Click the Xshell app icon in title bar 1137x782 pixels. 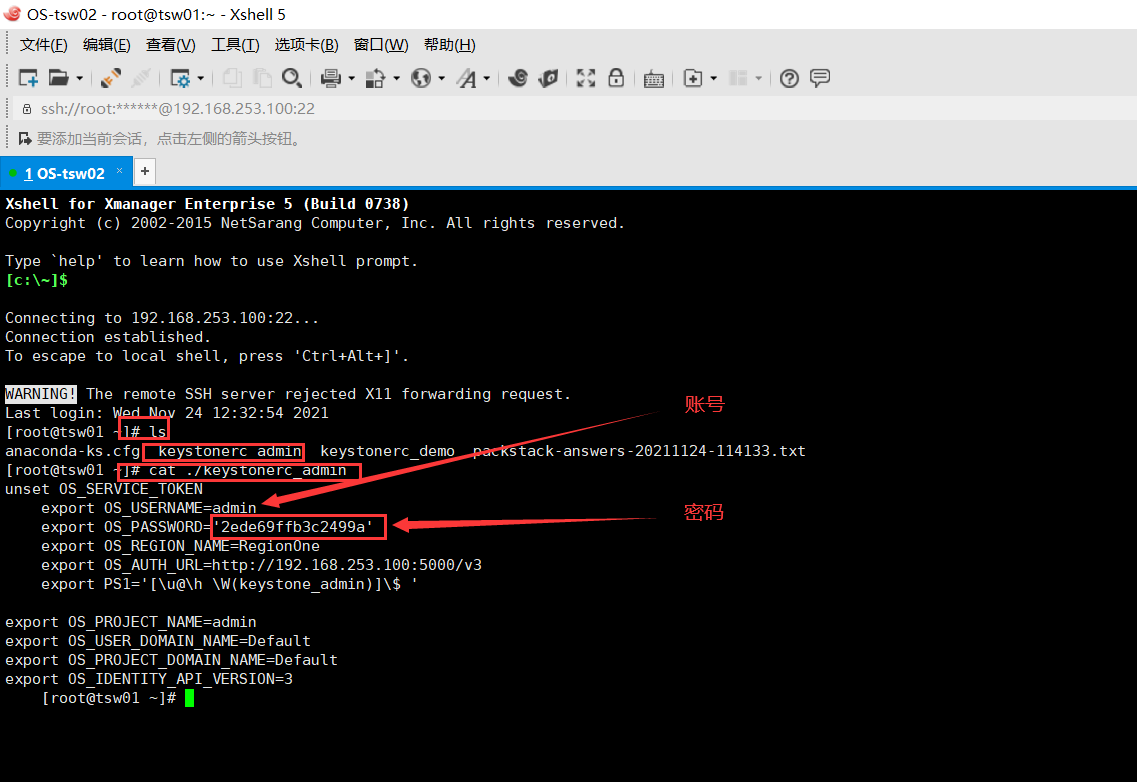click(x=12, y=14)
